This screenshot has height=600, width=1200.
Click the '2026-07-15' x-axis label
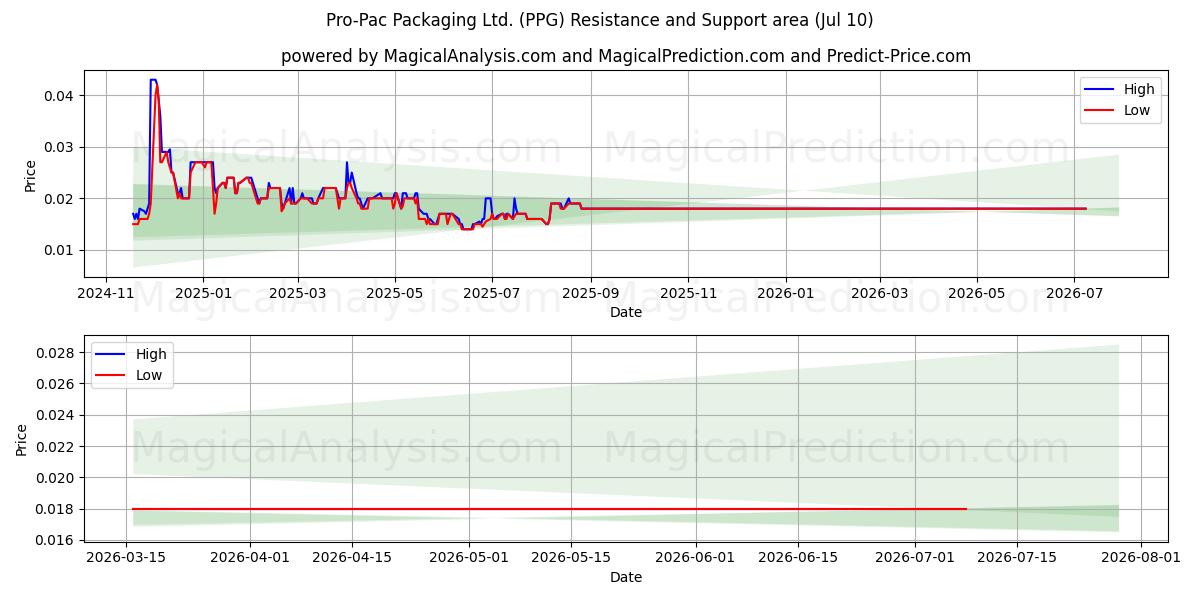pyautogui.click(x=1016, y=560)
